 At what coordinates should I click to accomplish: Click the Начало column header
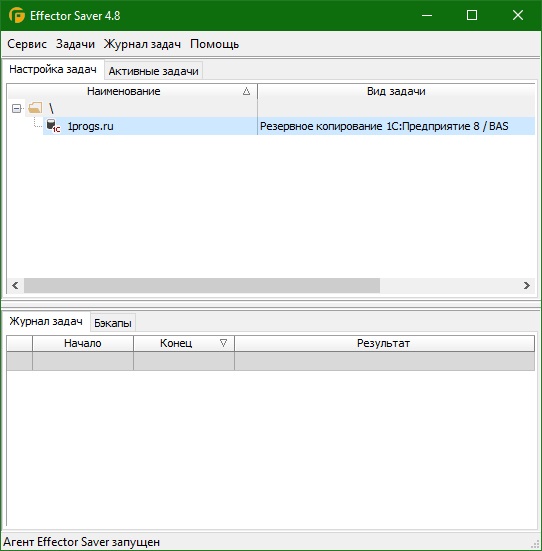(x=83, y=343)
